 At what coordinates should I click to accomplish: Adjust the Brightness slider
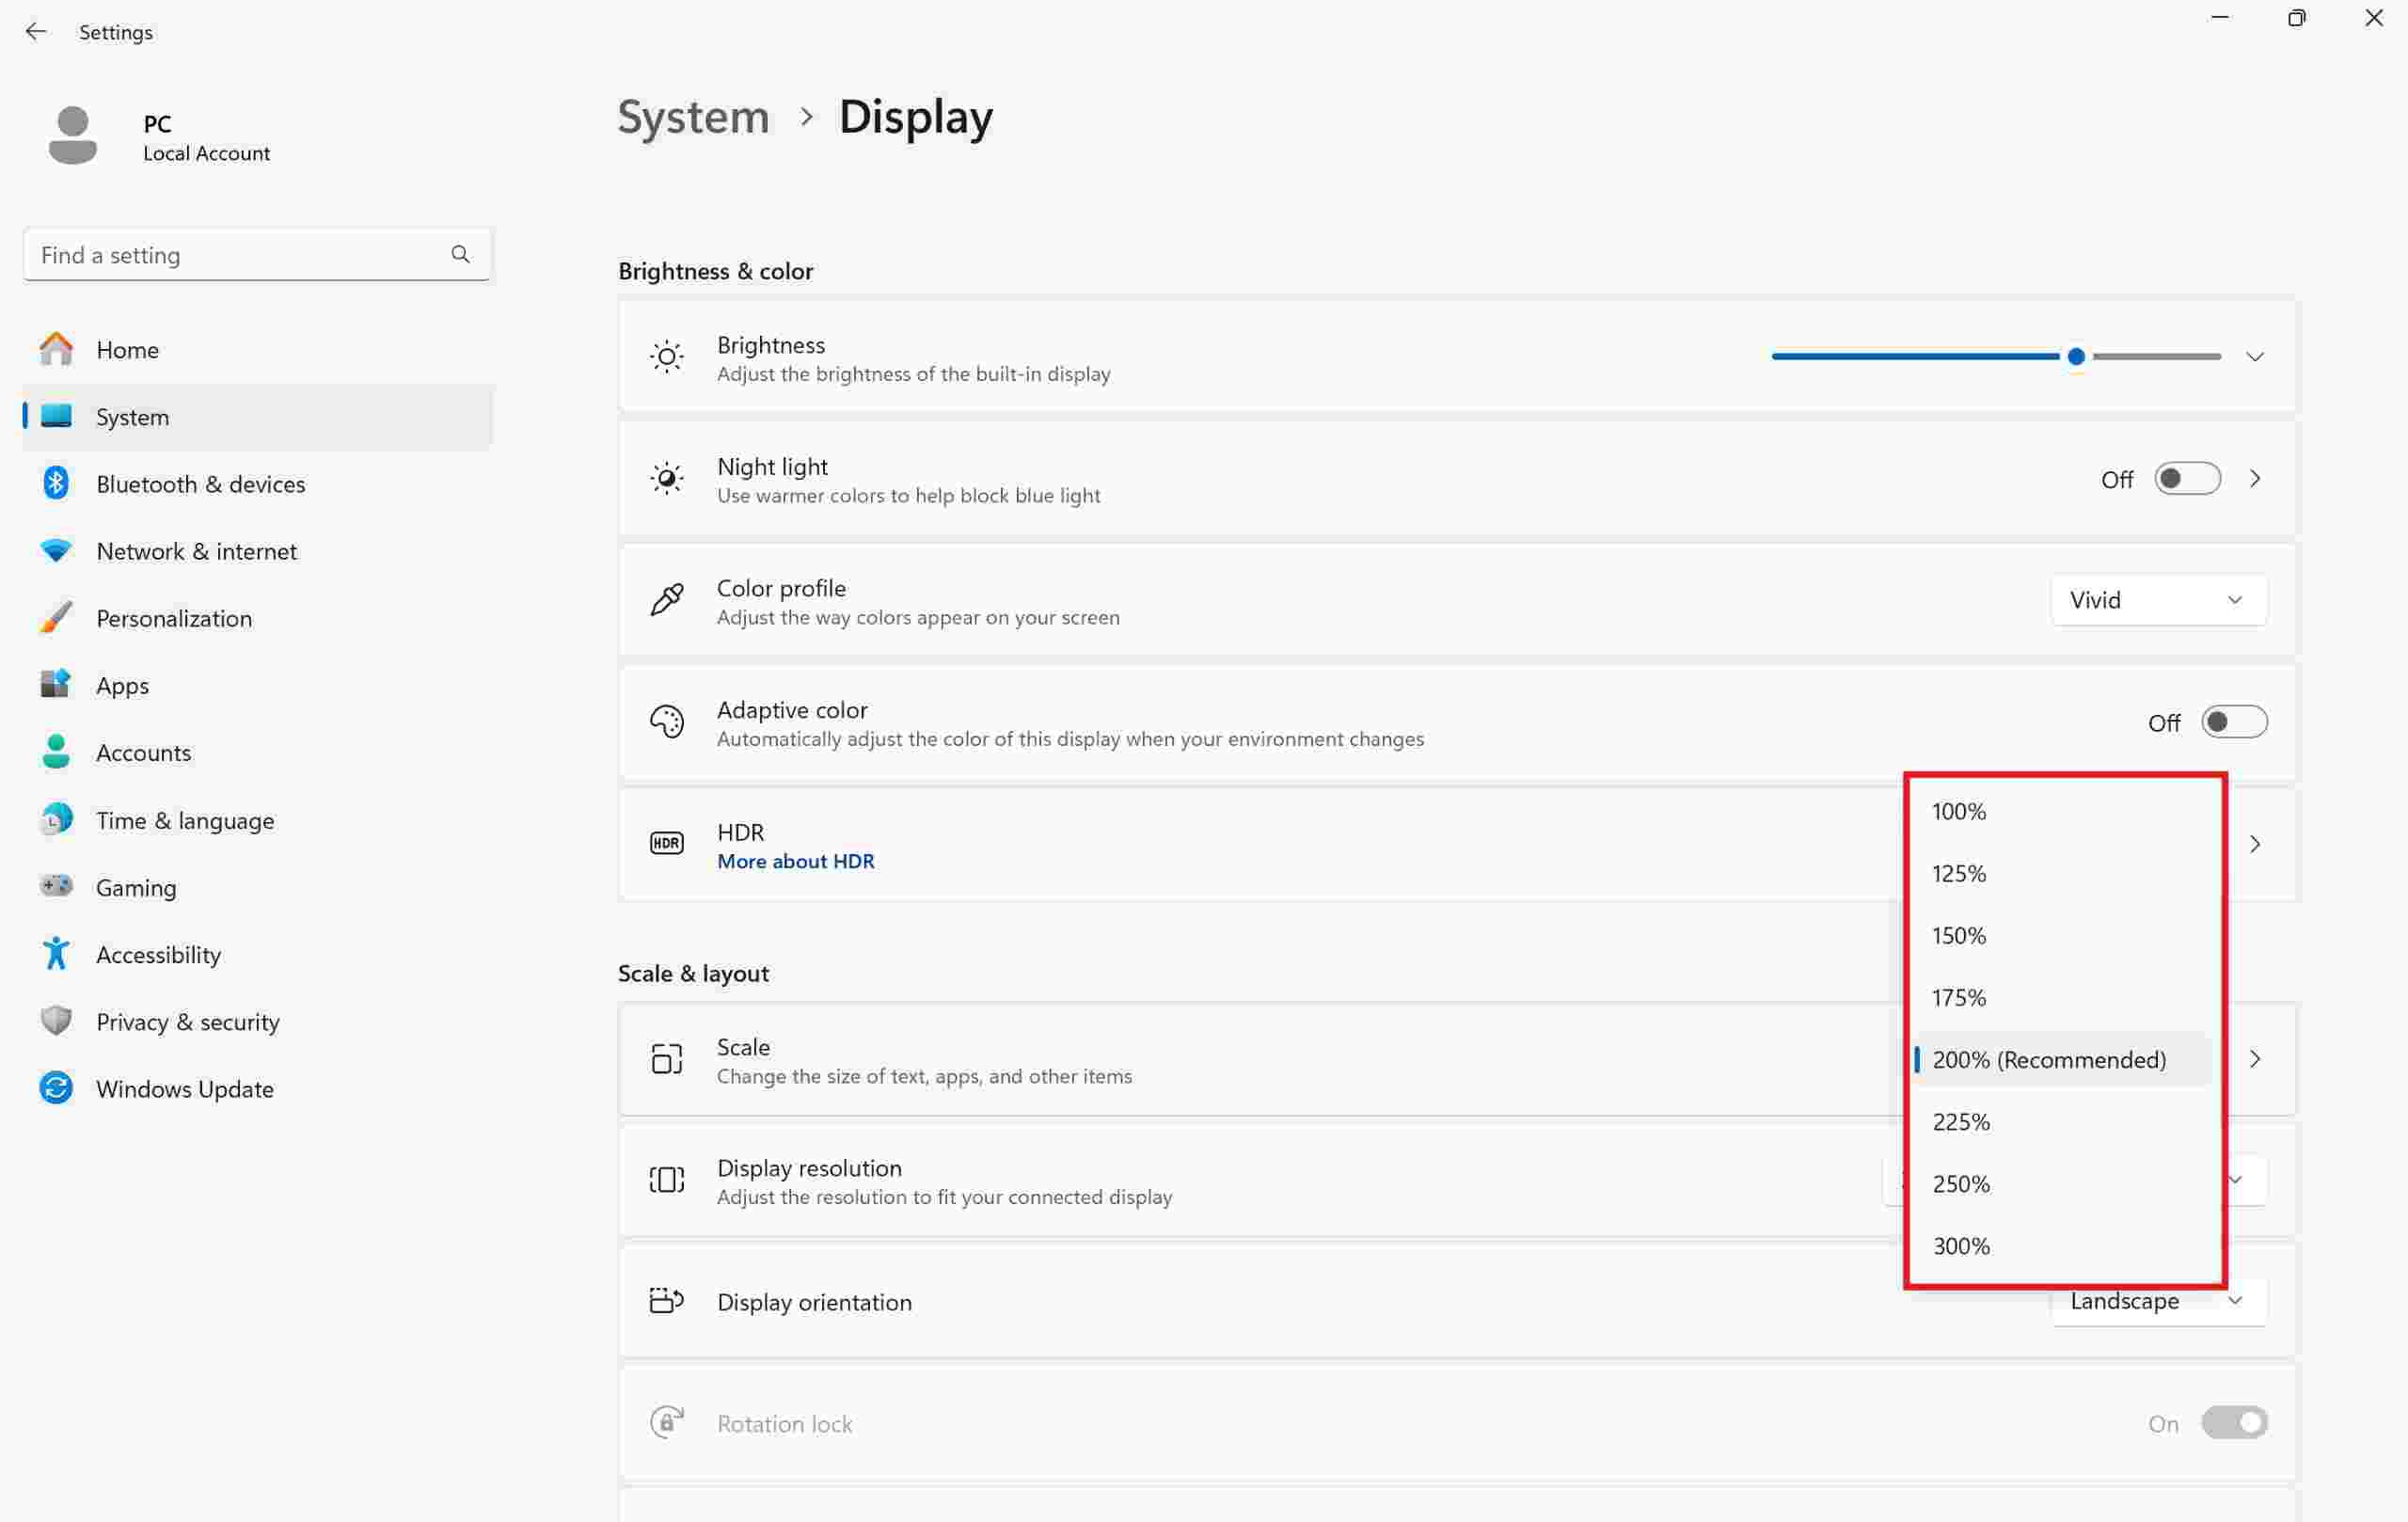(2076, 356)
